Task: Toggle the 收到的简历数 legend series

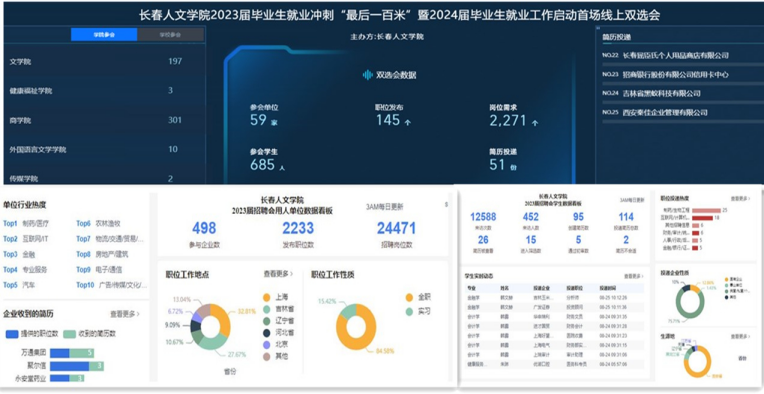Action: 90,334
